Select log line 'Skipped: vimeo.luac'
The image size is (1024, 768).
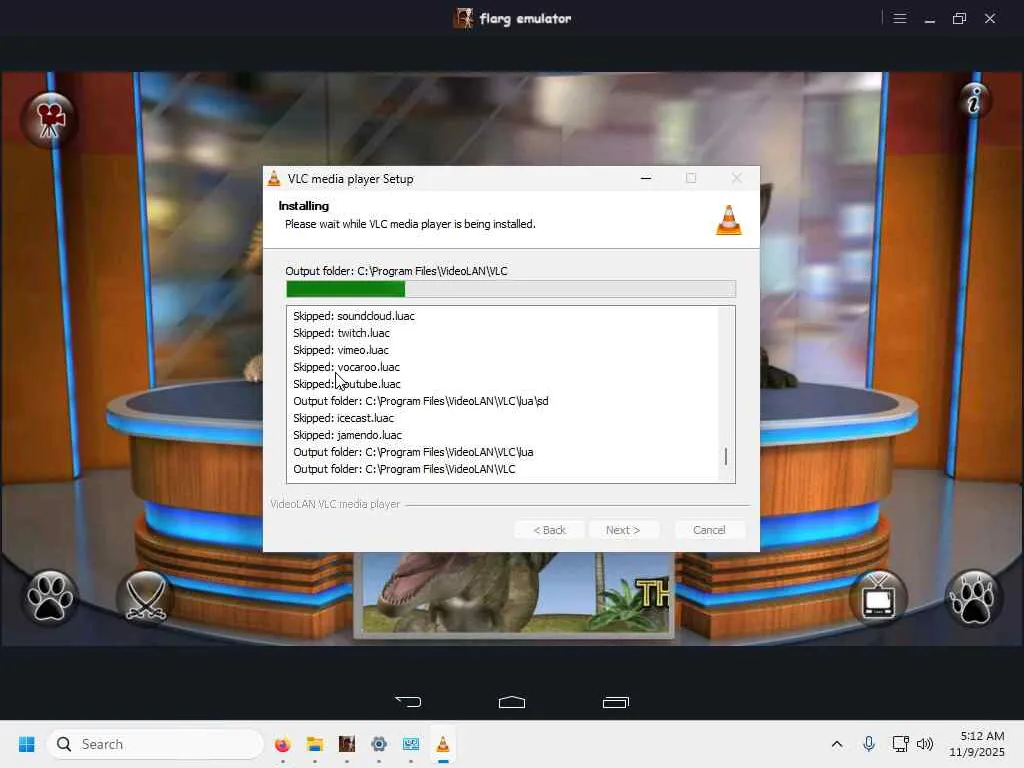[x=341, y=350]
